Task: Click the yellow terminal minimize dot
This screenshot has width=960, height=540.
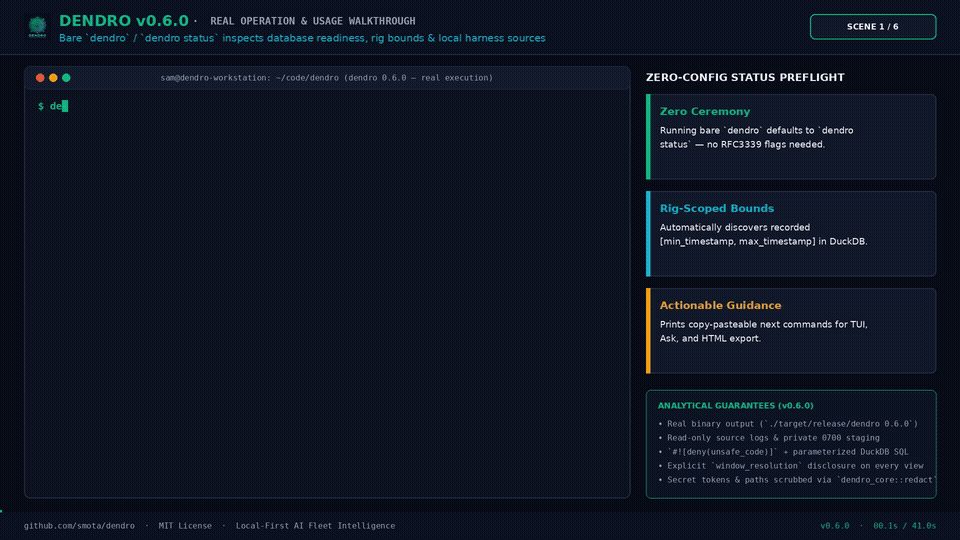Action: click(x=53, y=78)
